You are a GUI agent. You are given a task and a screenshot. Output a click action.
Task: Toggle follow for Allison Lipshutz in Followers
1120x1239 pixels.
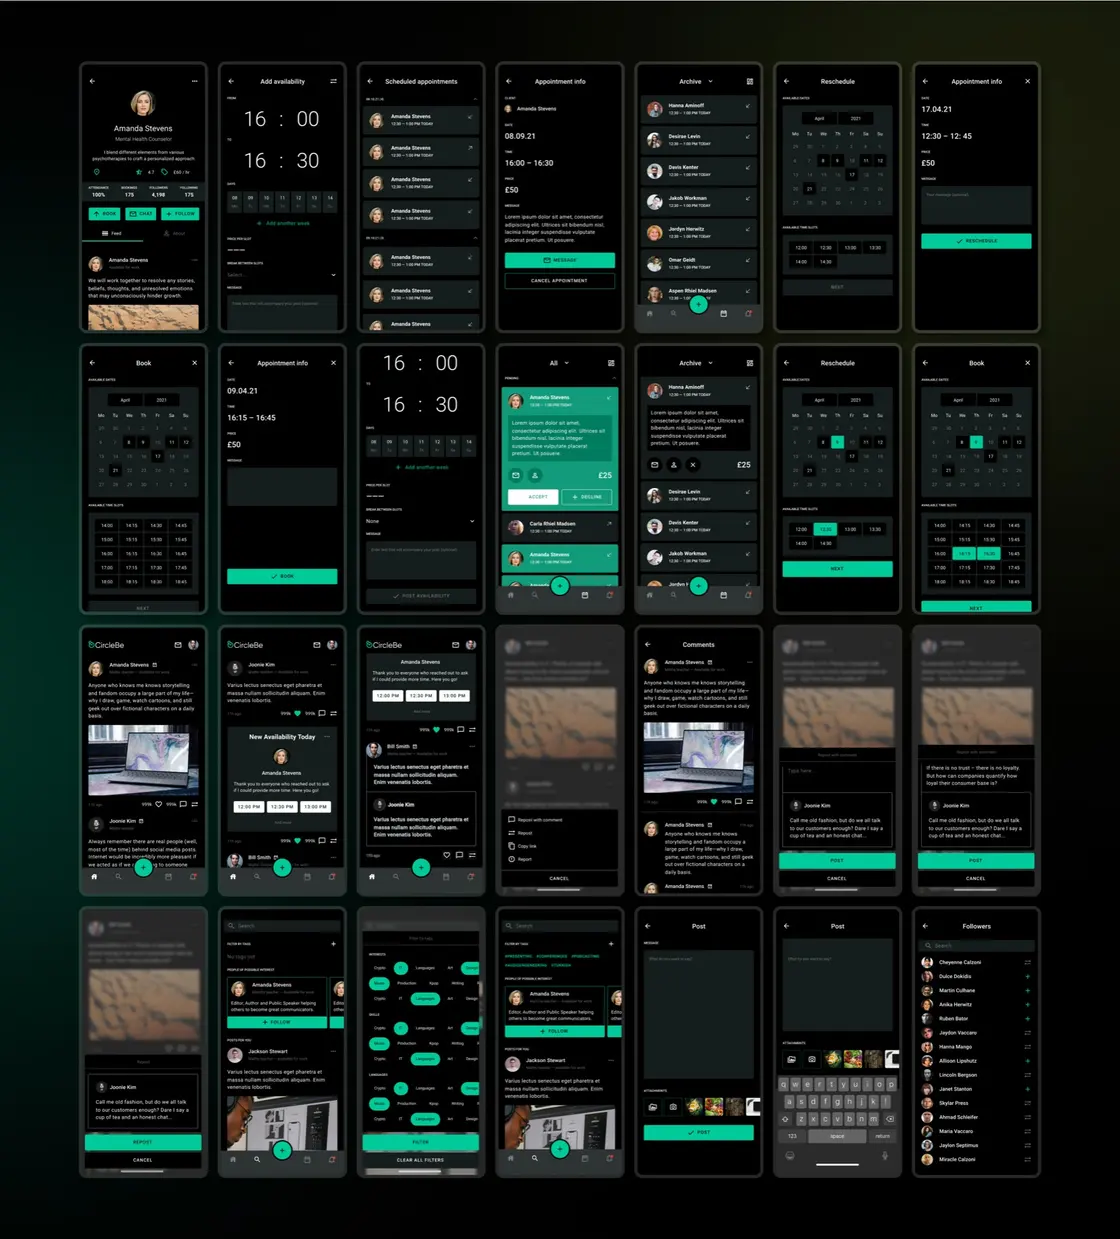coord(1027,1061)
